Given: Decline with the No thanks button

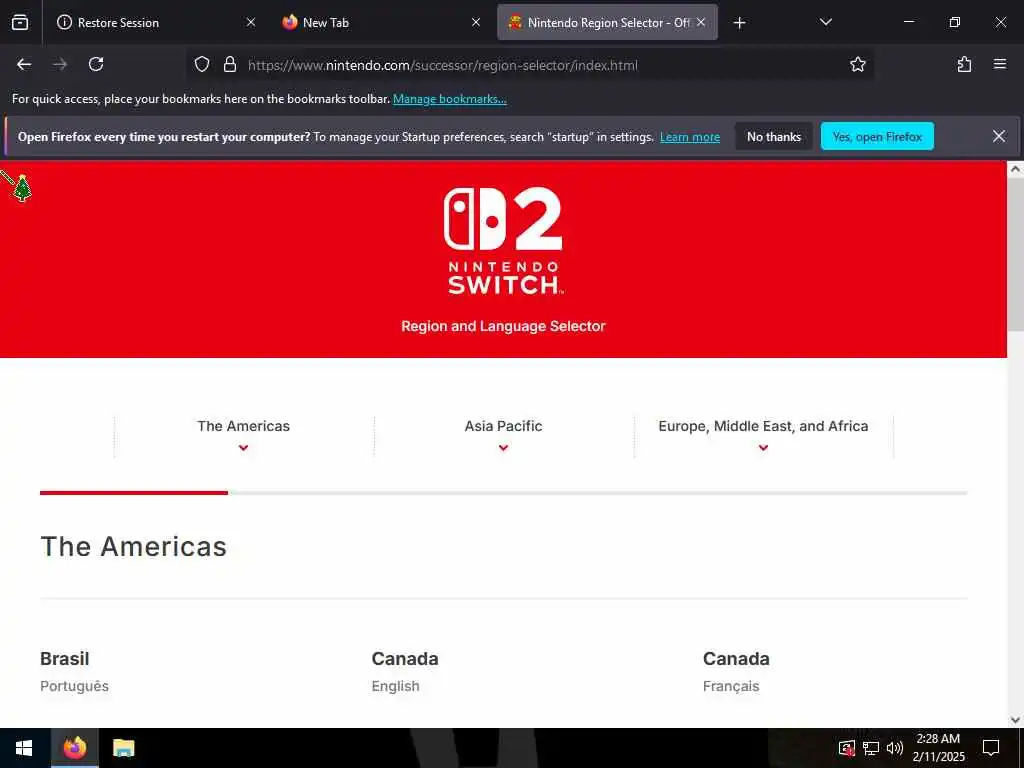Looking at the screenshot, I should 774,136.
